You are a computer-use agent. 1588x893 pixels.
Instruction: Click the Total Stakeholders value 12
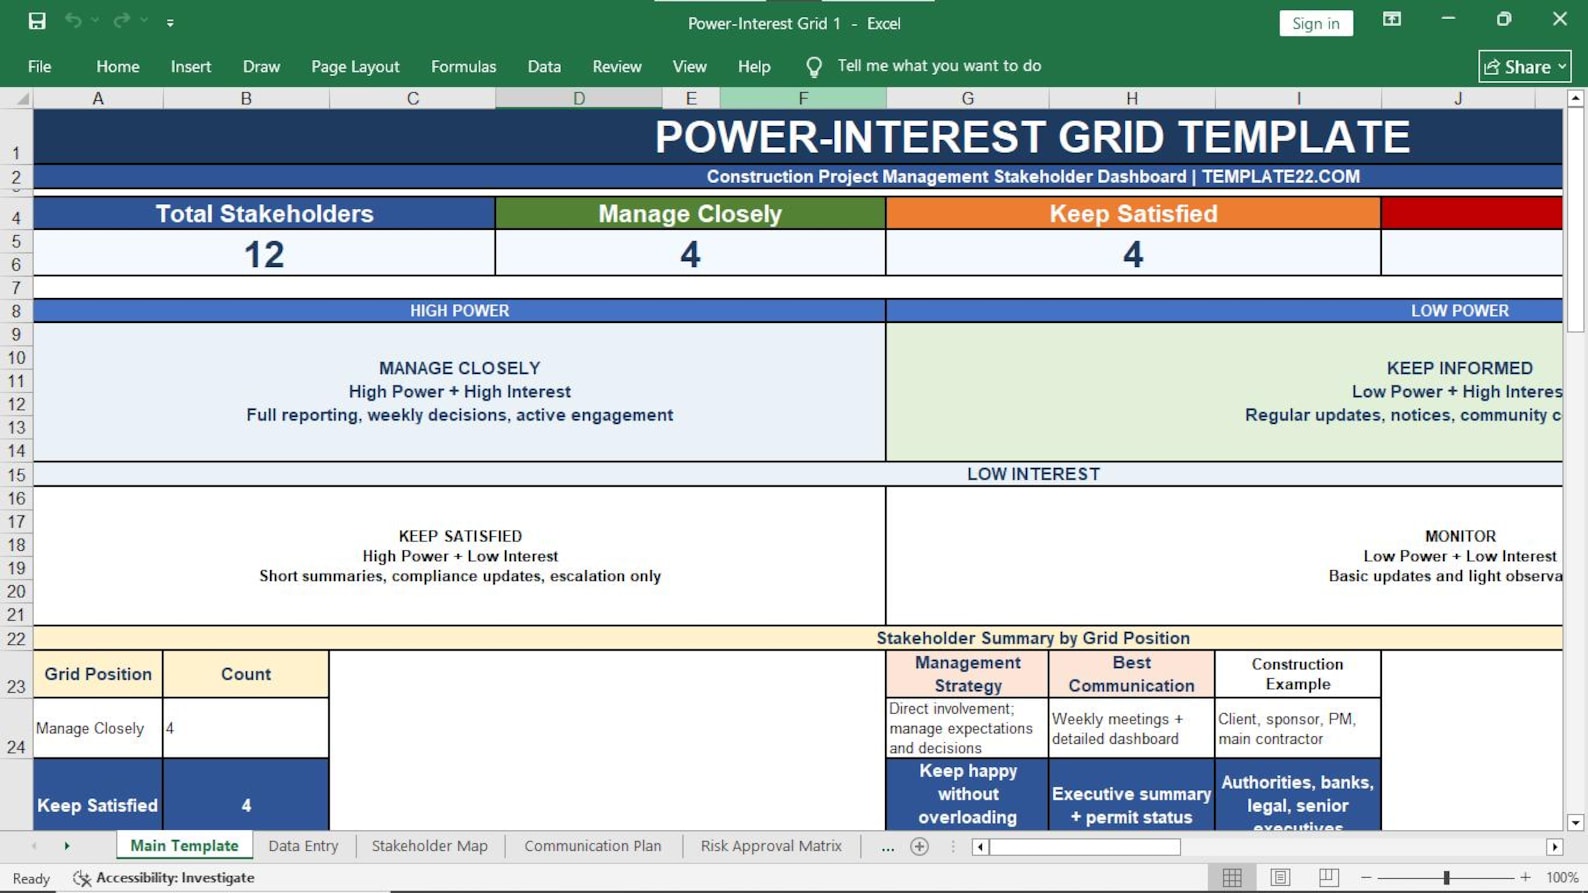point(264,254)
